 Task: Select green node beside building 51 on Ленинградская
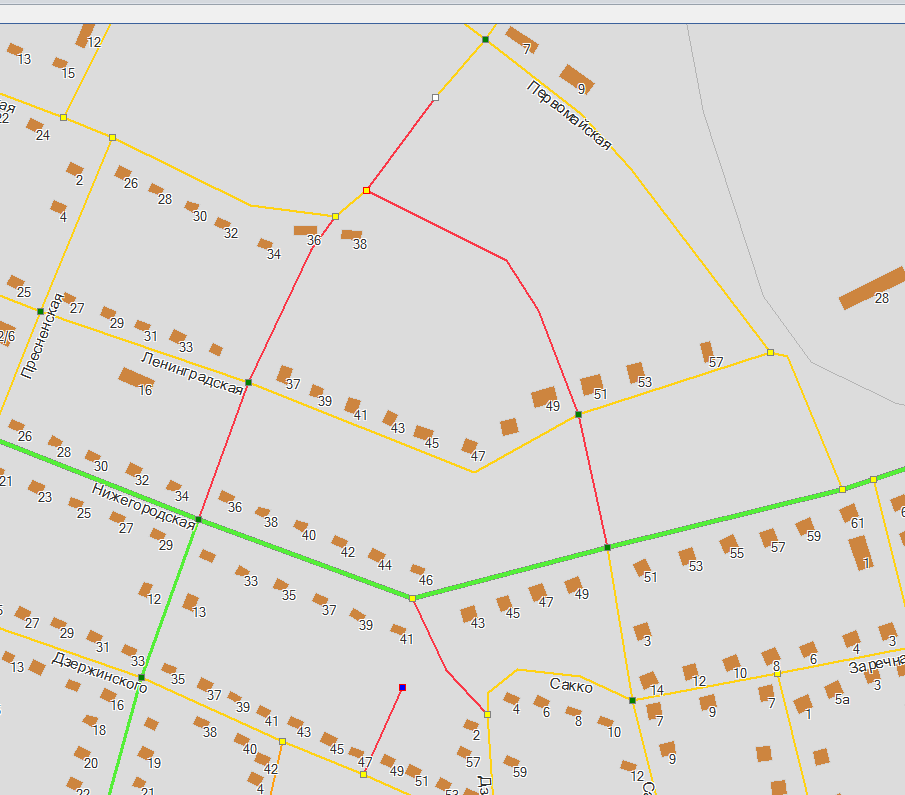coord(578,414)
